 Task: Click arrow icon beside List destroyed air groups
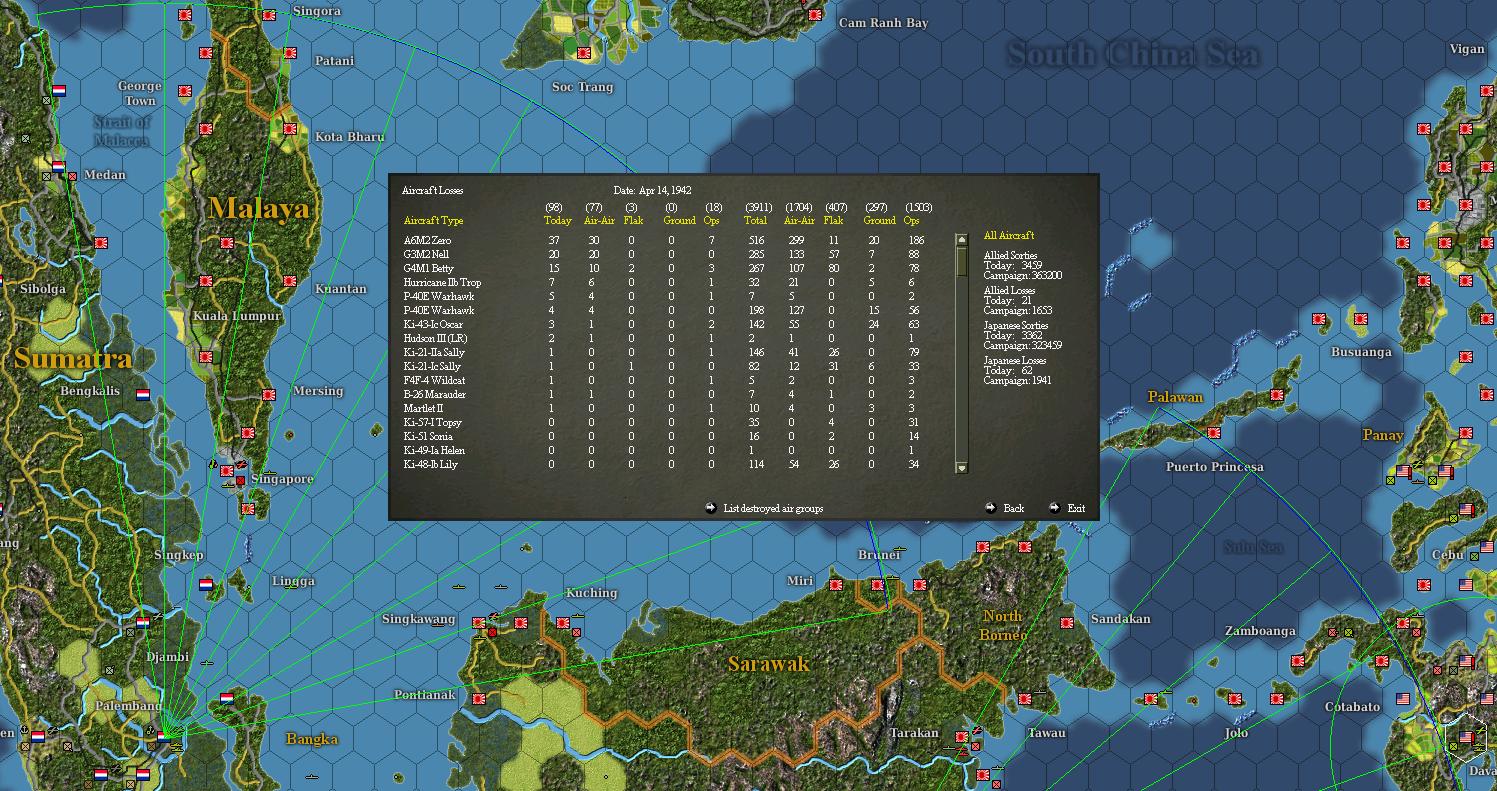[710, 508]
